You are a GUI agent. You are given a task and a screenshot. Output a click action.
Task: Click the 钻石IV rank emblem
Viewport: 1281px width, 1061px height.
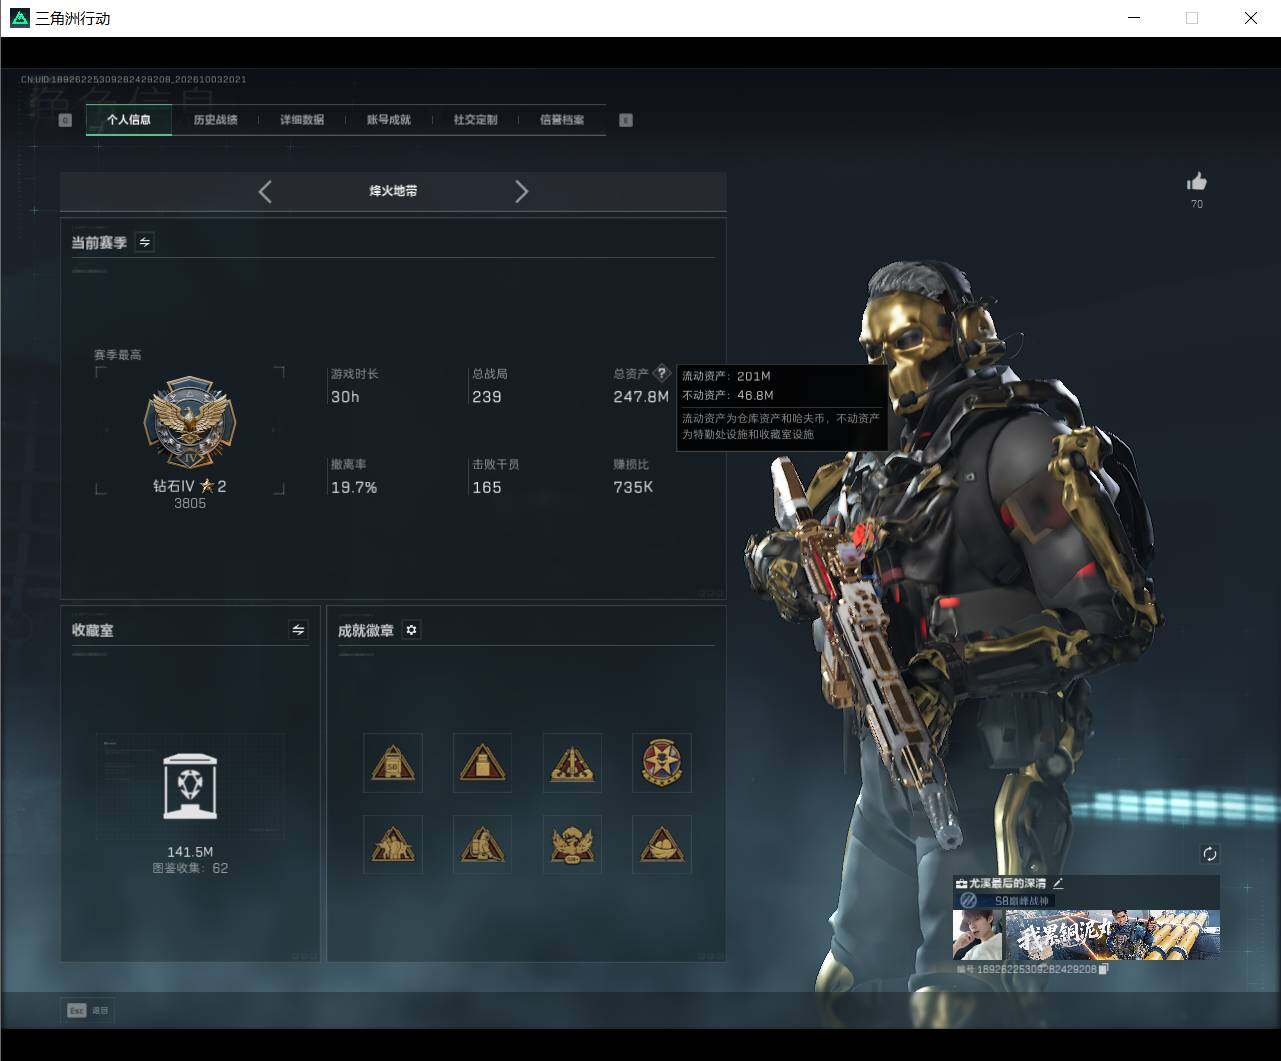pyautogui.click(x=190, y=423)
